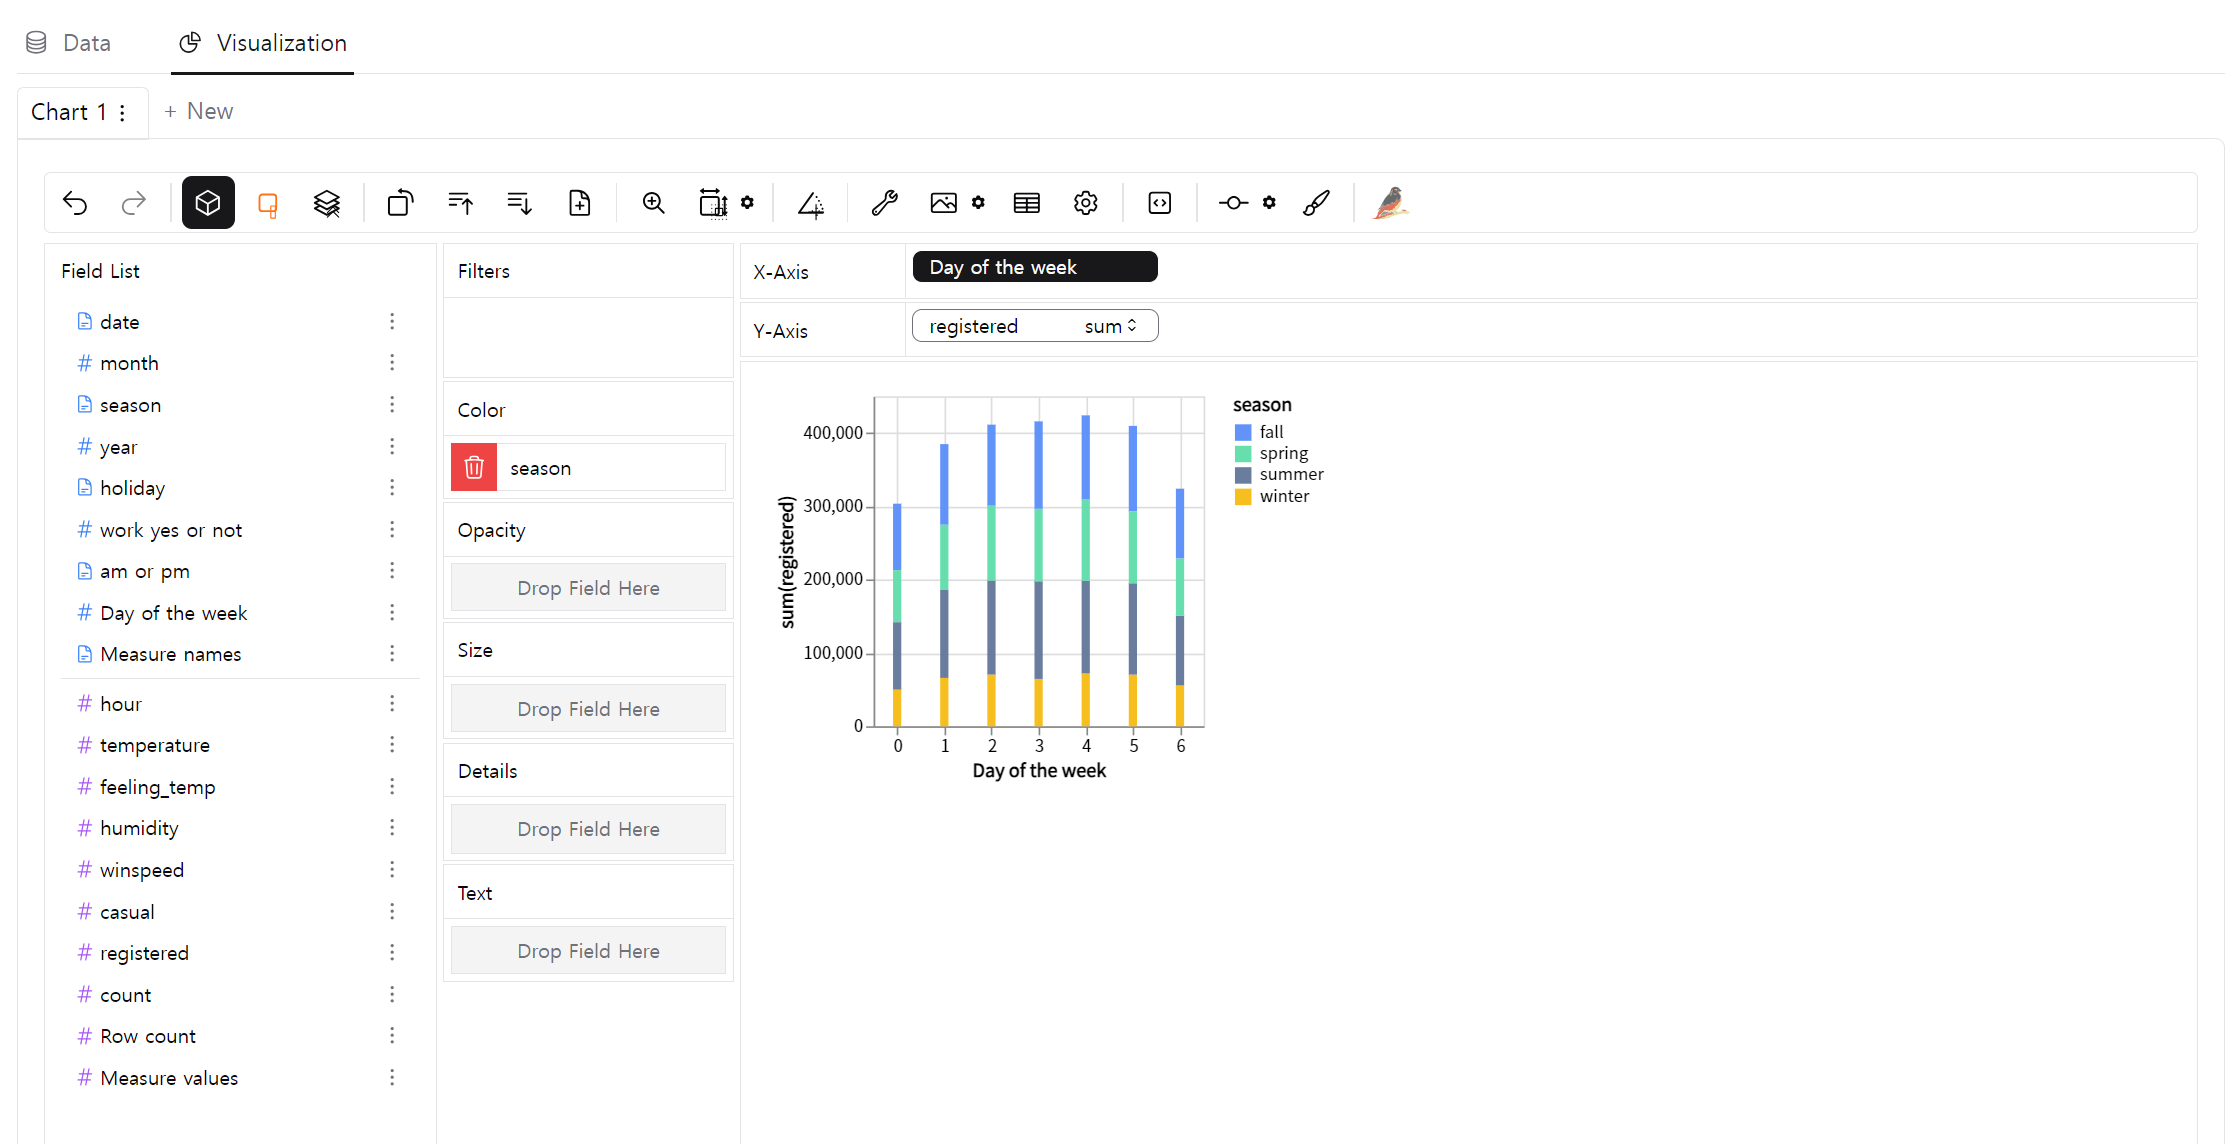Remove season from Color with trash button
Viewport: 2233px width, 1144px height.
(474, 467)
